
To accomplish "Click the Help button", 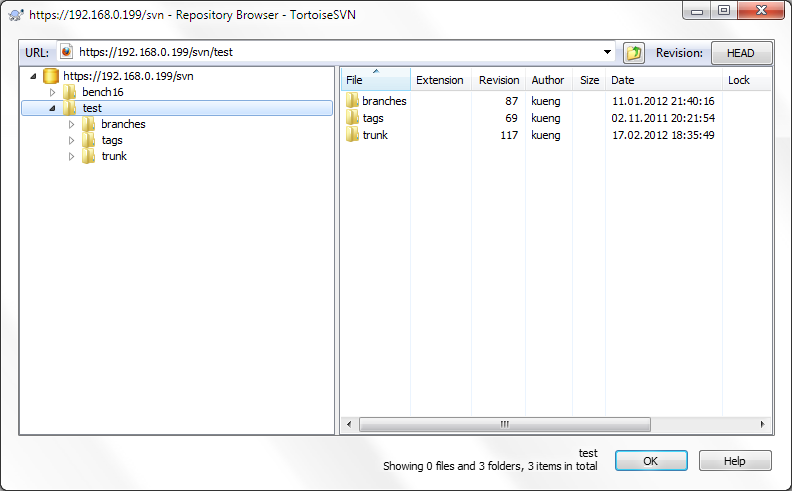I will (x=735, y=461).
